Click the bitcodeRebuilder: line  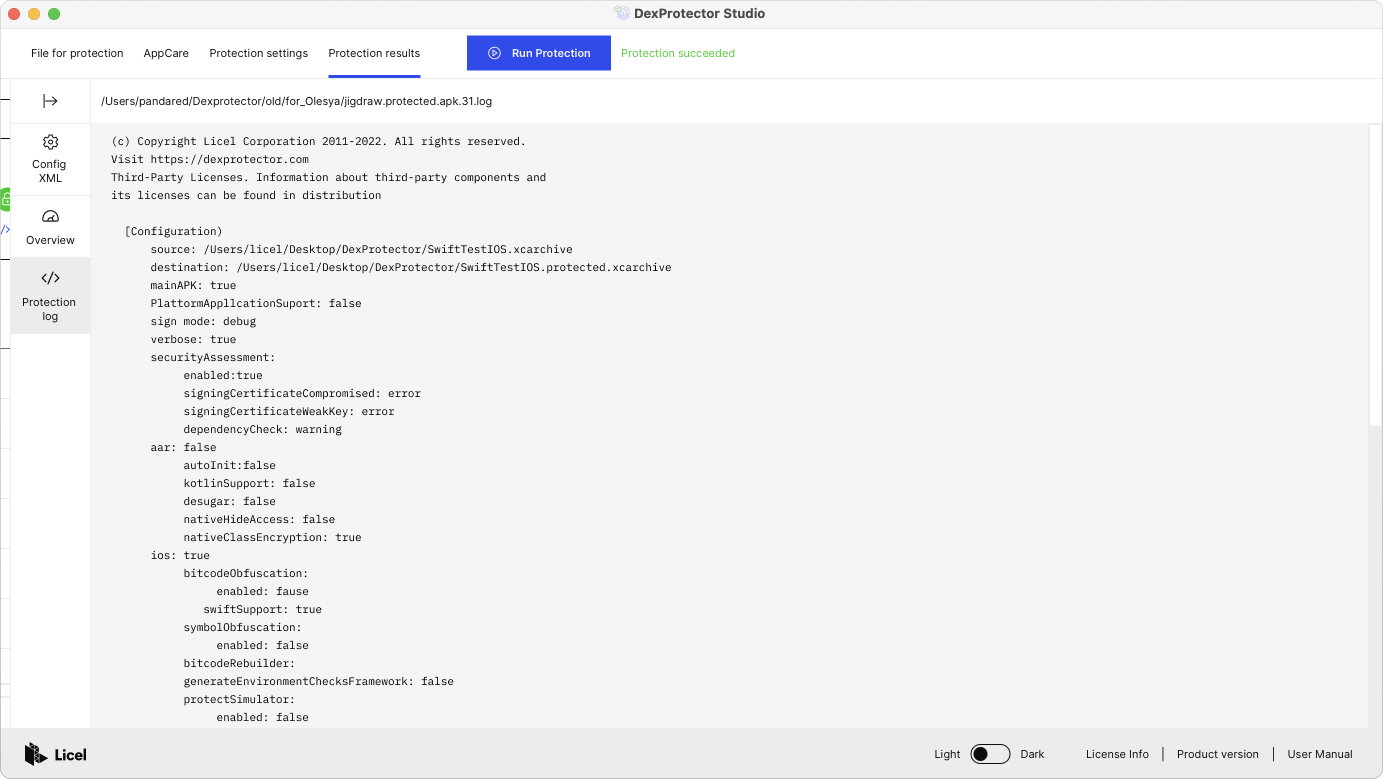point(239,663)
